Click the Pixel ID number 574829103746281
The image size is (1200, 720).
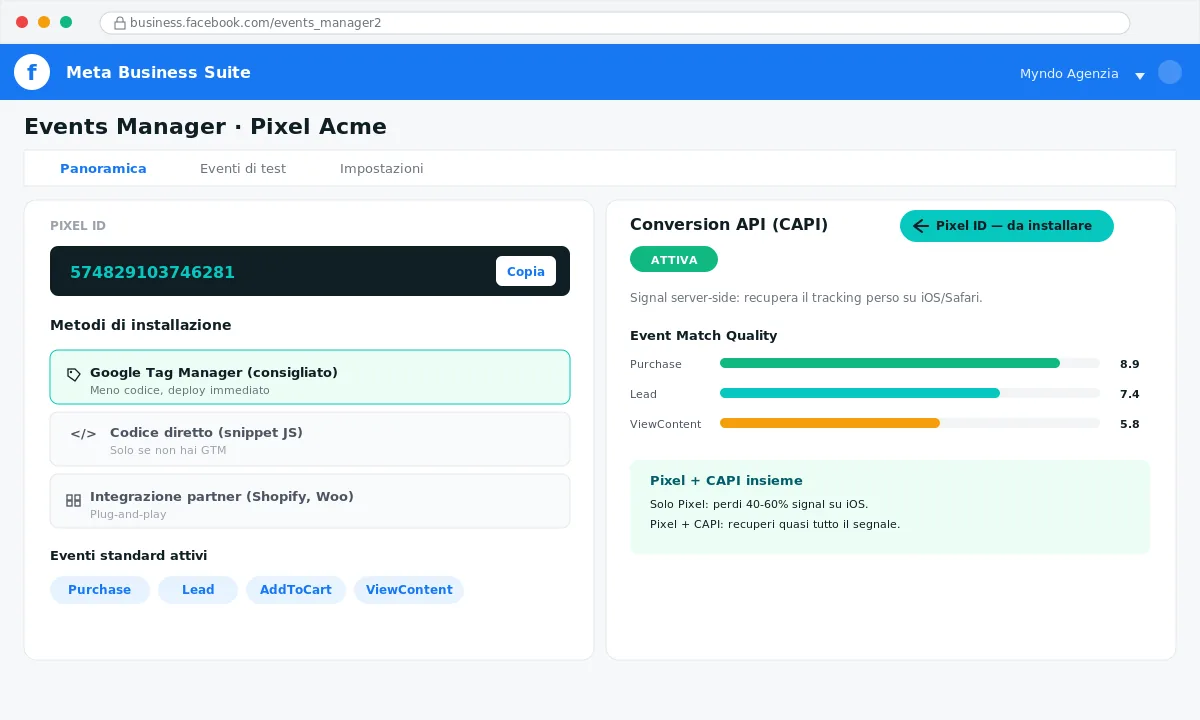(152, 272)
